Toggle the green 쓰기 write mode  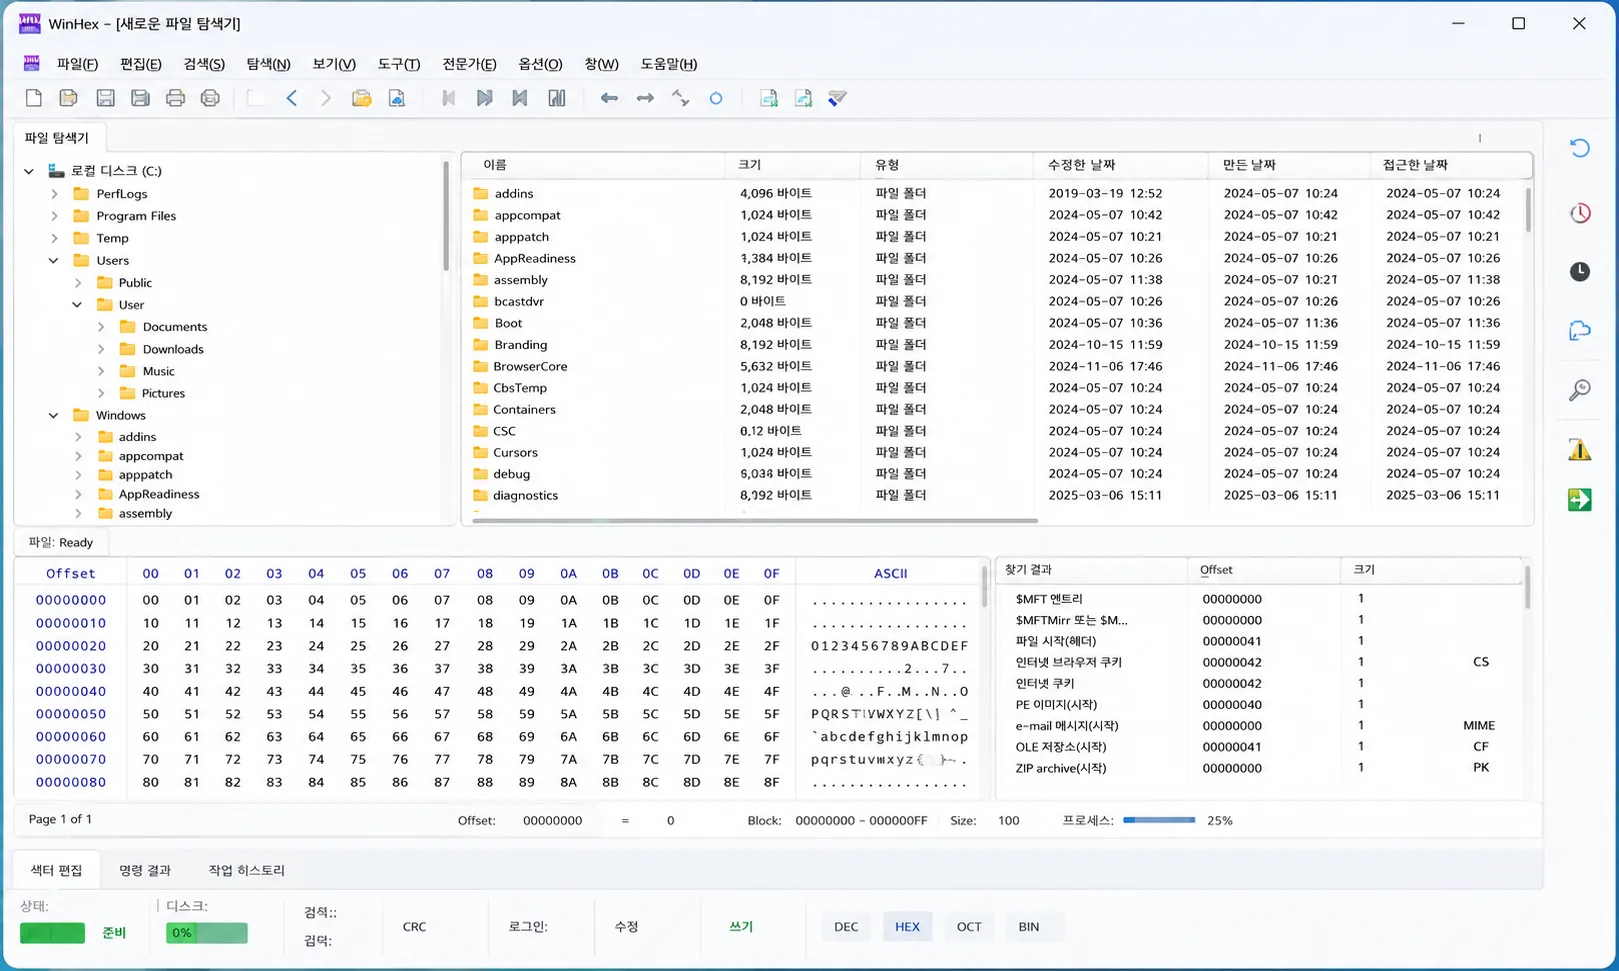pos(741,927)
